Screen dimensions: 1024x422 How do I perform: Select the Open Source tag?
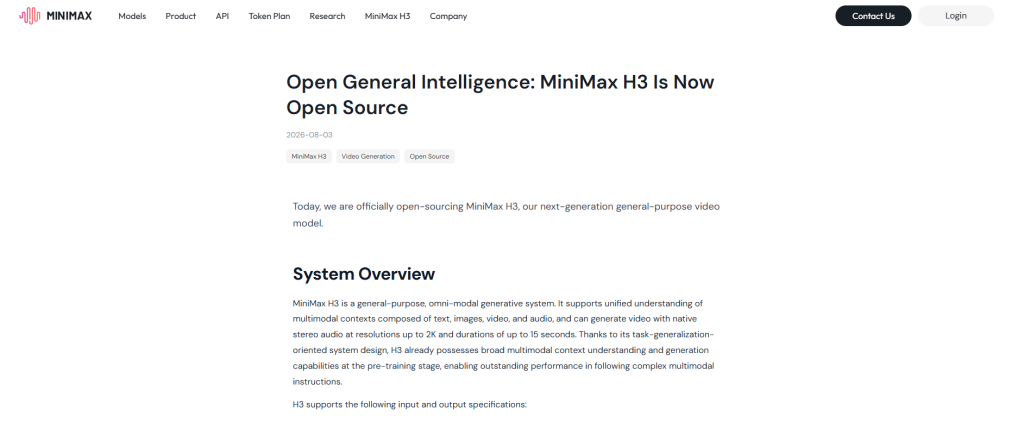tap(429, 156)
